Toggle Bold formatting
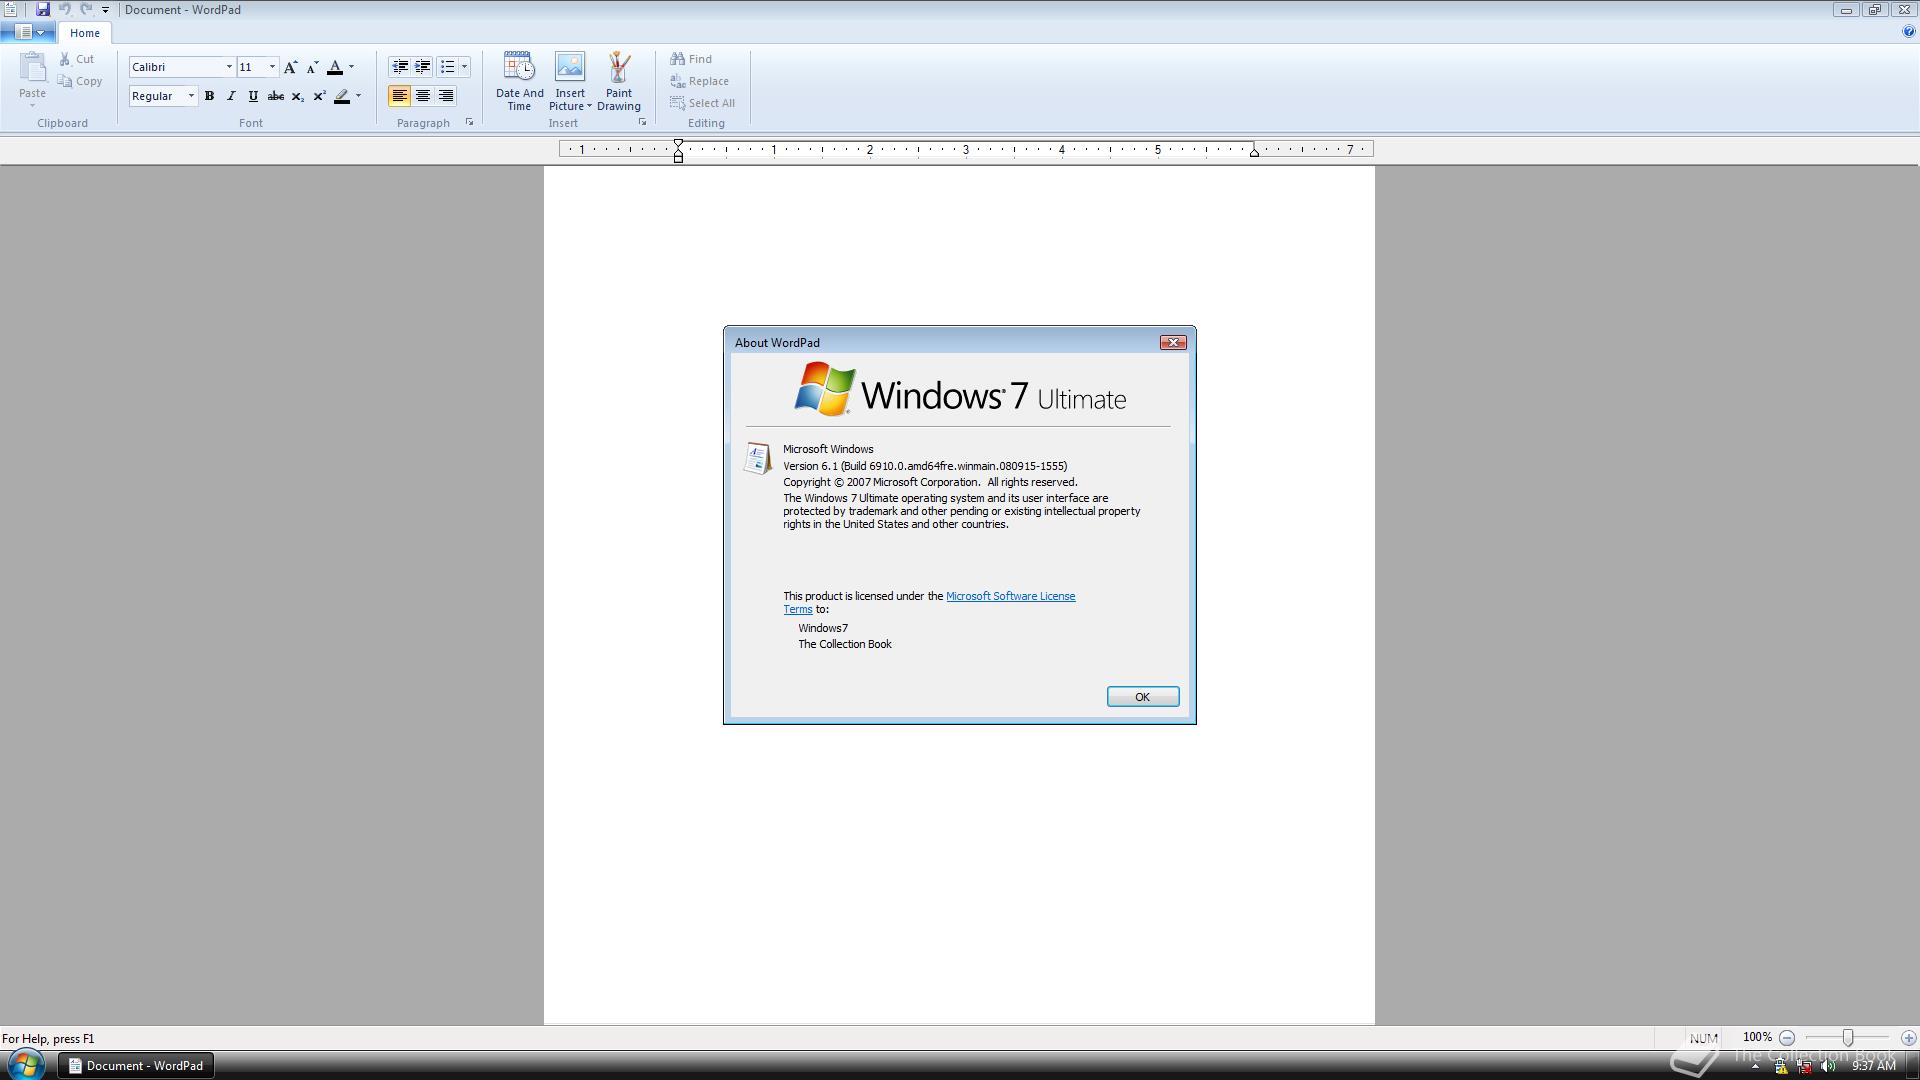Screen dimensions: 1920x1080 pyautogui.click(x=209, y=96)
